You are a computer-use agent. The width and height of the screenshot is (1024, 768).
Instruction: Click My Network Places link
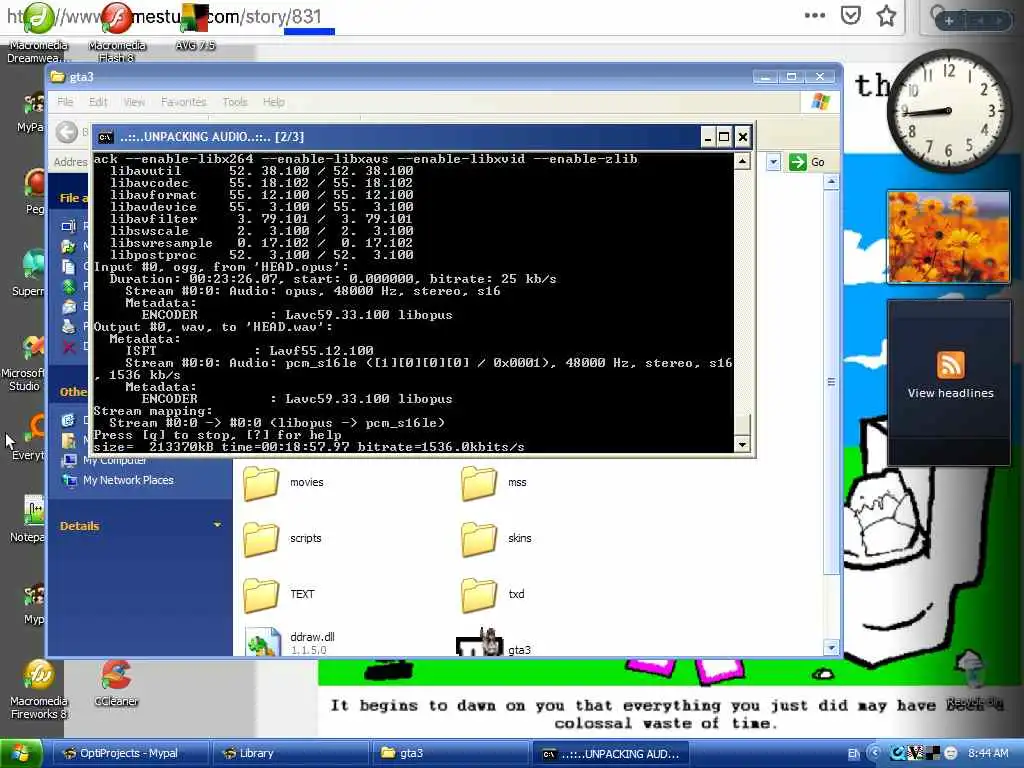click(x=128, y=480)
